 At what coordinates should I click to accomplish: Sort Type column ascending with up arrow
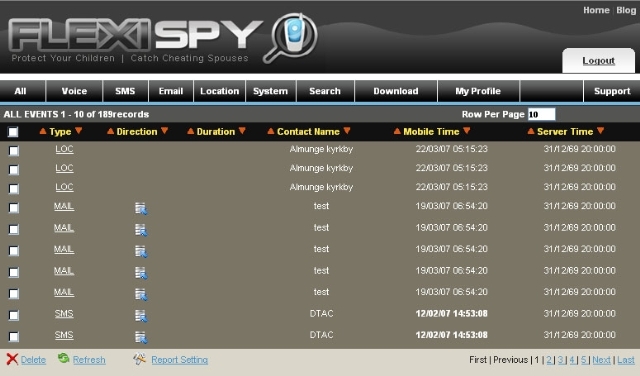pyautogui.click(x=43, y=131)
